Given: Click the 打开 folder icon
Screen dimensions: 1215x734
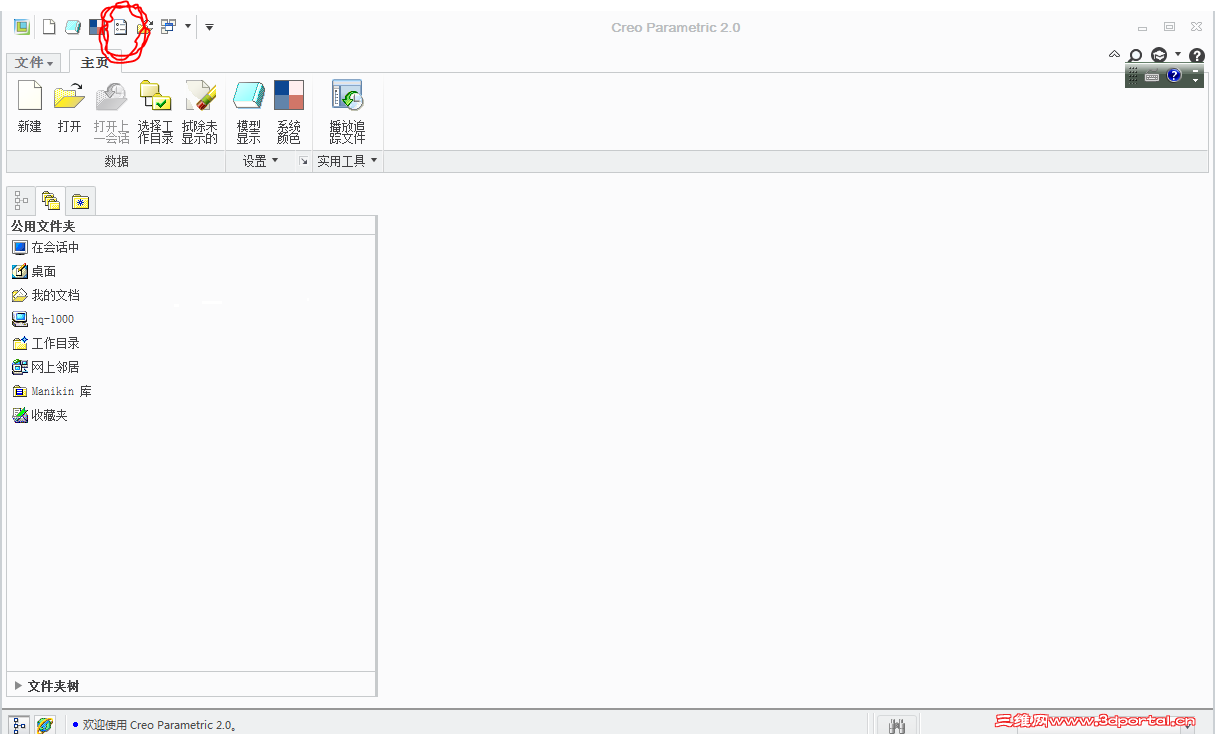Looking at the screenshot, I should tap(69, 96).
